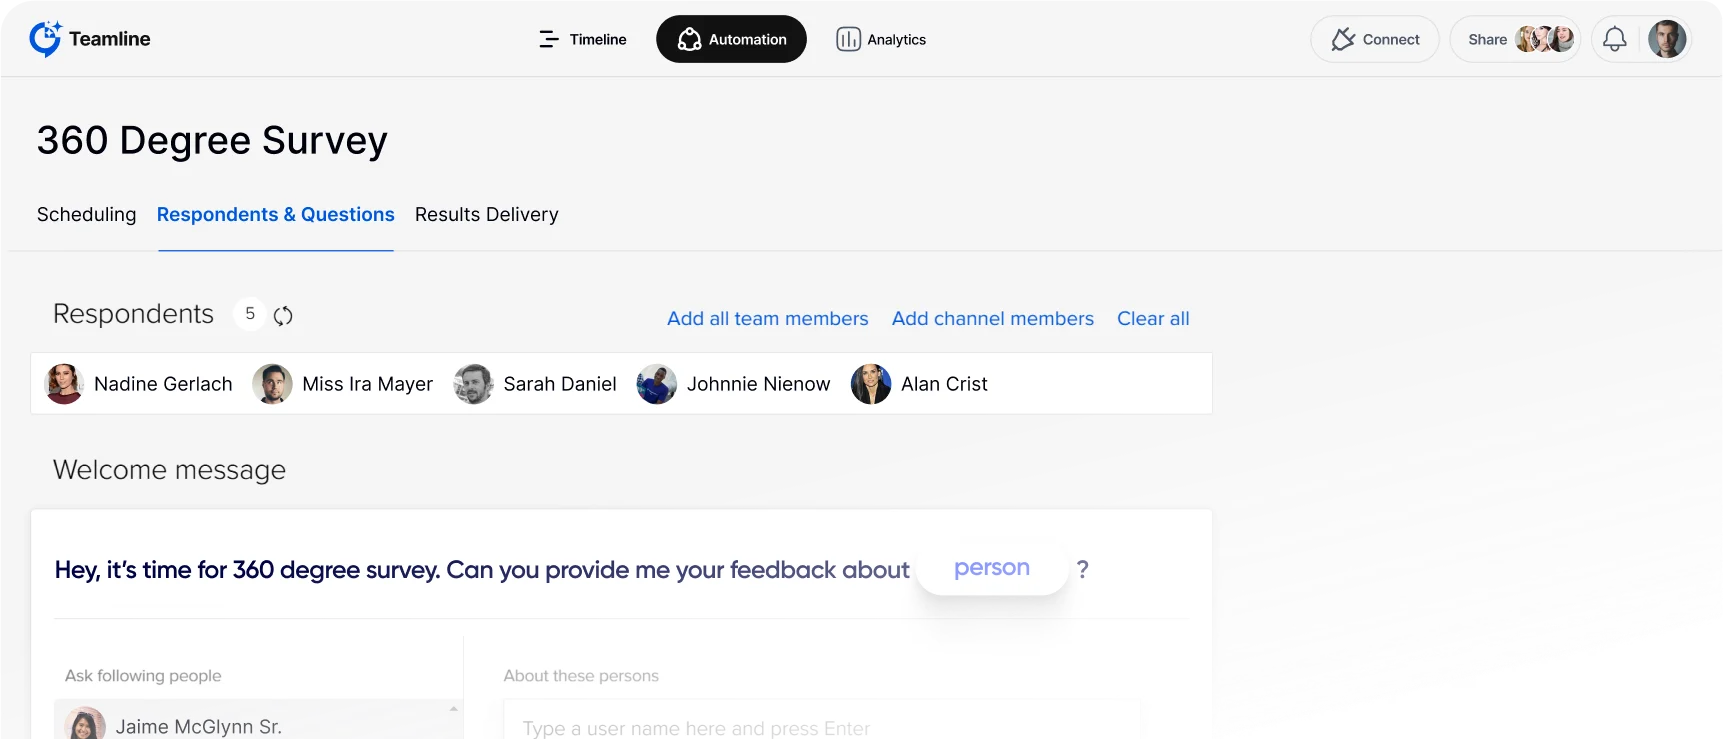
Task: Refresh the respondents list
Action: click(283, 315)
